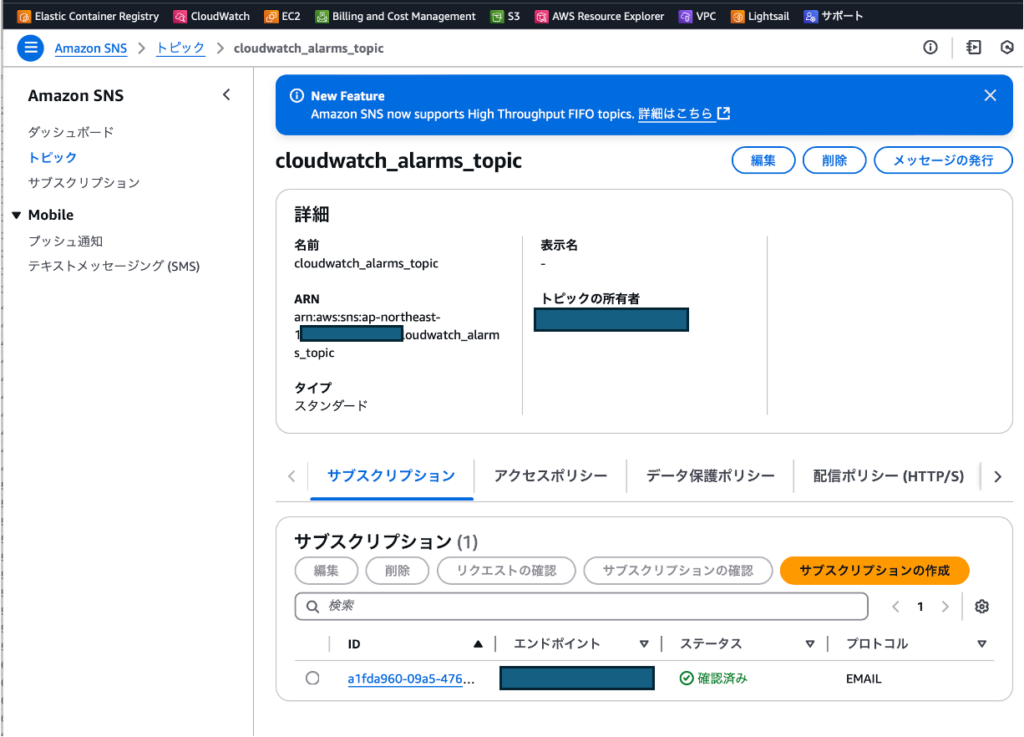The height and width of the screenshot is (737, 1024).
Task: Click the 確認済み status text
Action: pos(722,679)
